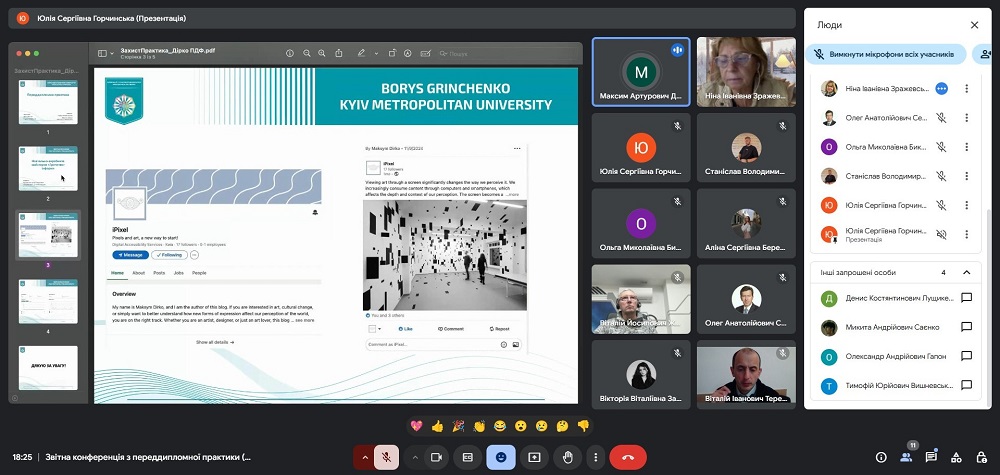Expand camera video settings arrow

(413, 457)
